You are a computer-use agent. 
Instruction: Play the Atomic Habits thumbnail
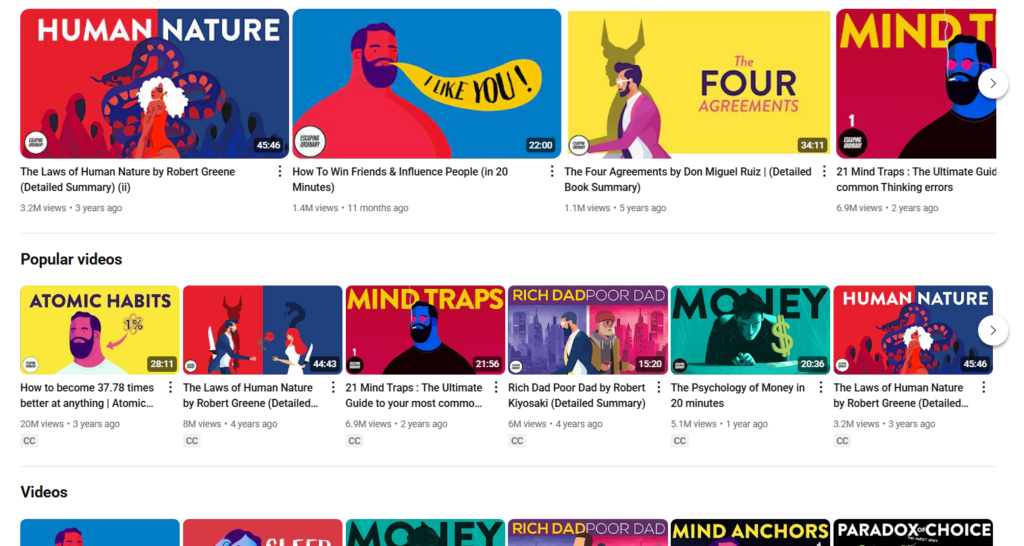pos(100,330)
